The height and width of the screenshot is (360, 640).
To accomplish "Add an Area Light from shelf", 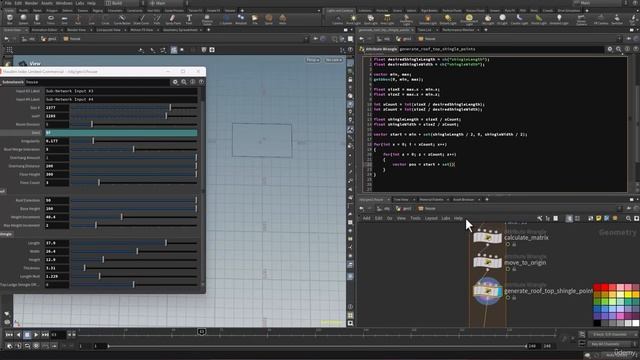I will (x=387, y=19).
